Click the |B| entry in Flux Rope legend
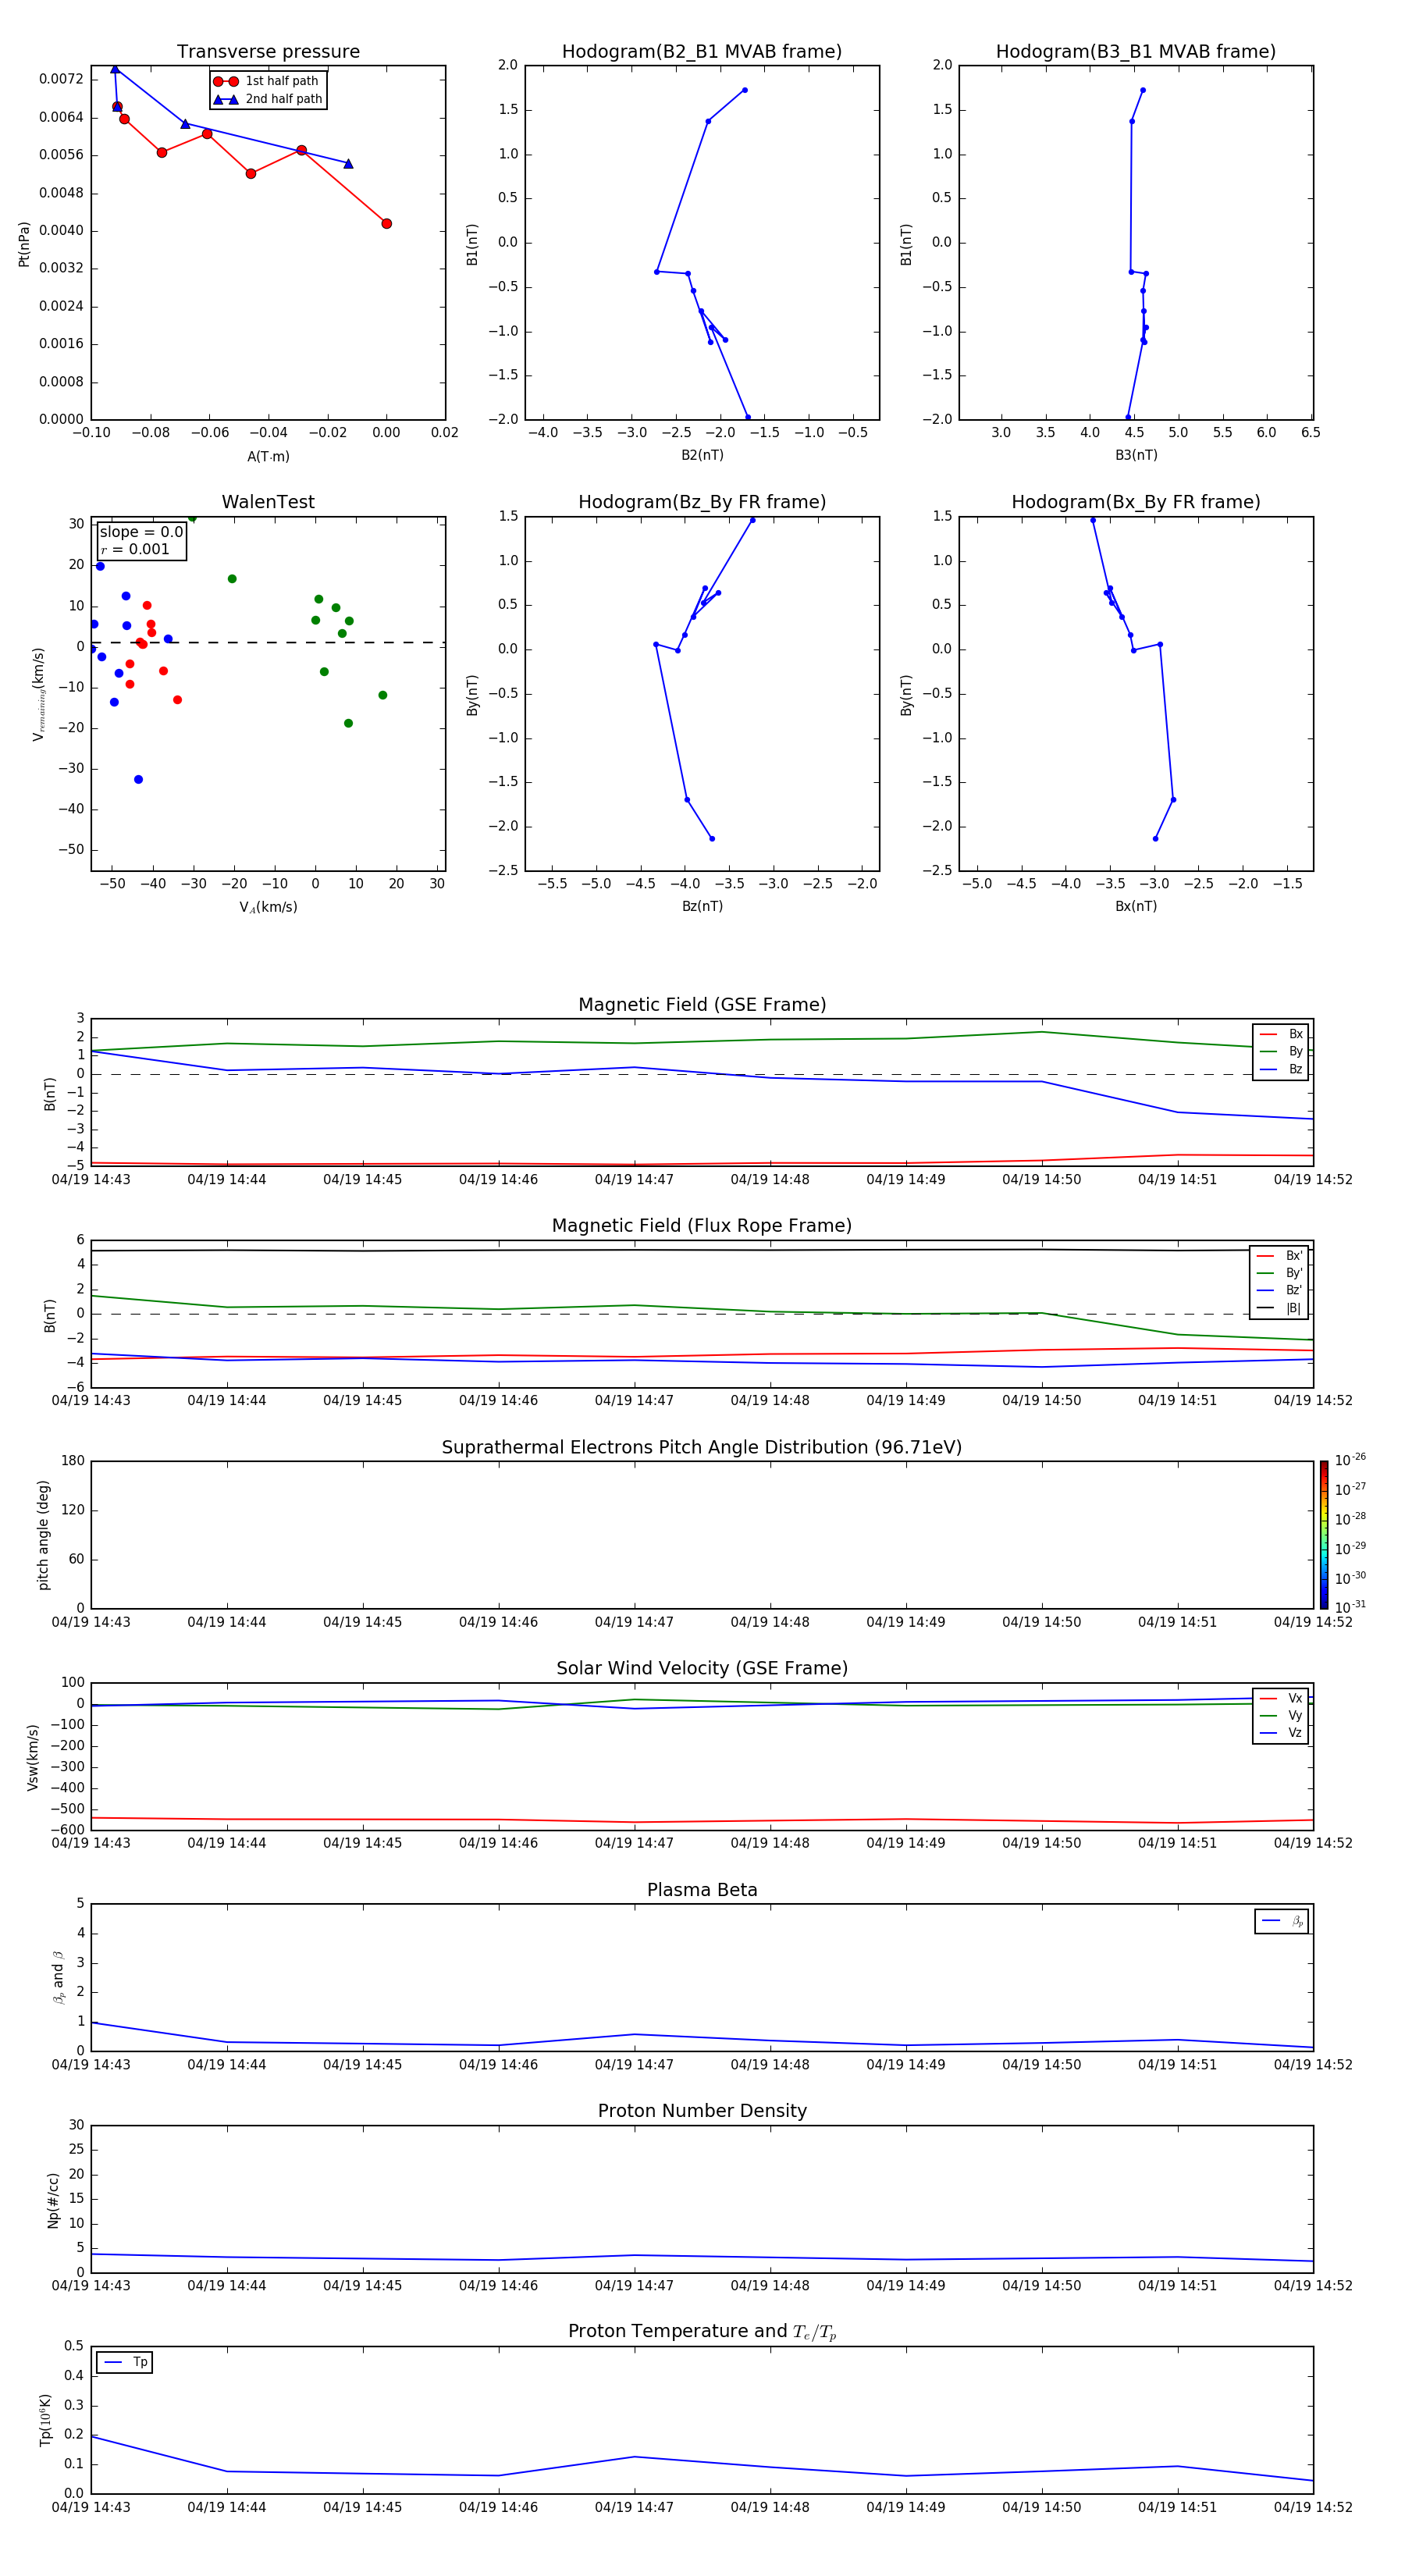 point(1280,1308)
